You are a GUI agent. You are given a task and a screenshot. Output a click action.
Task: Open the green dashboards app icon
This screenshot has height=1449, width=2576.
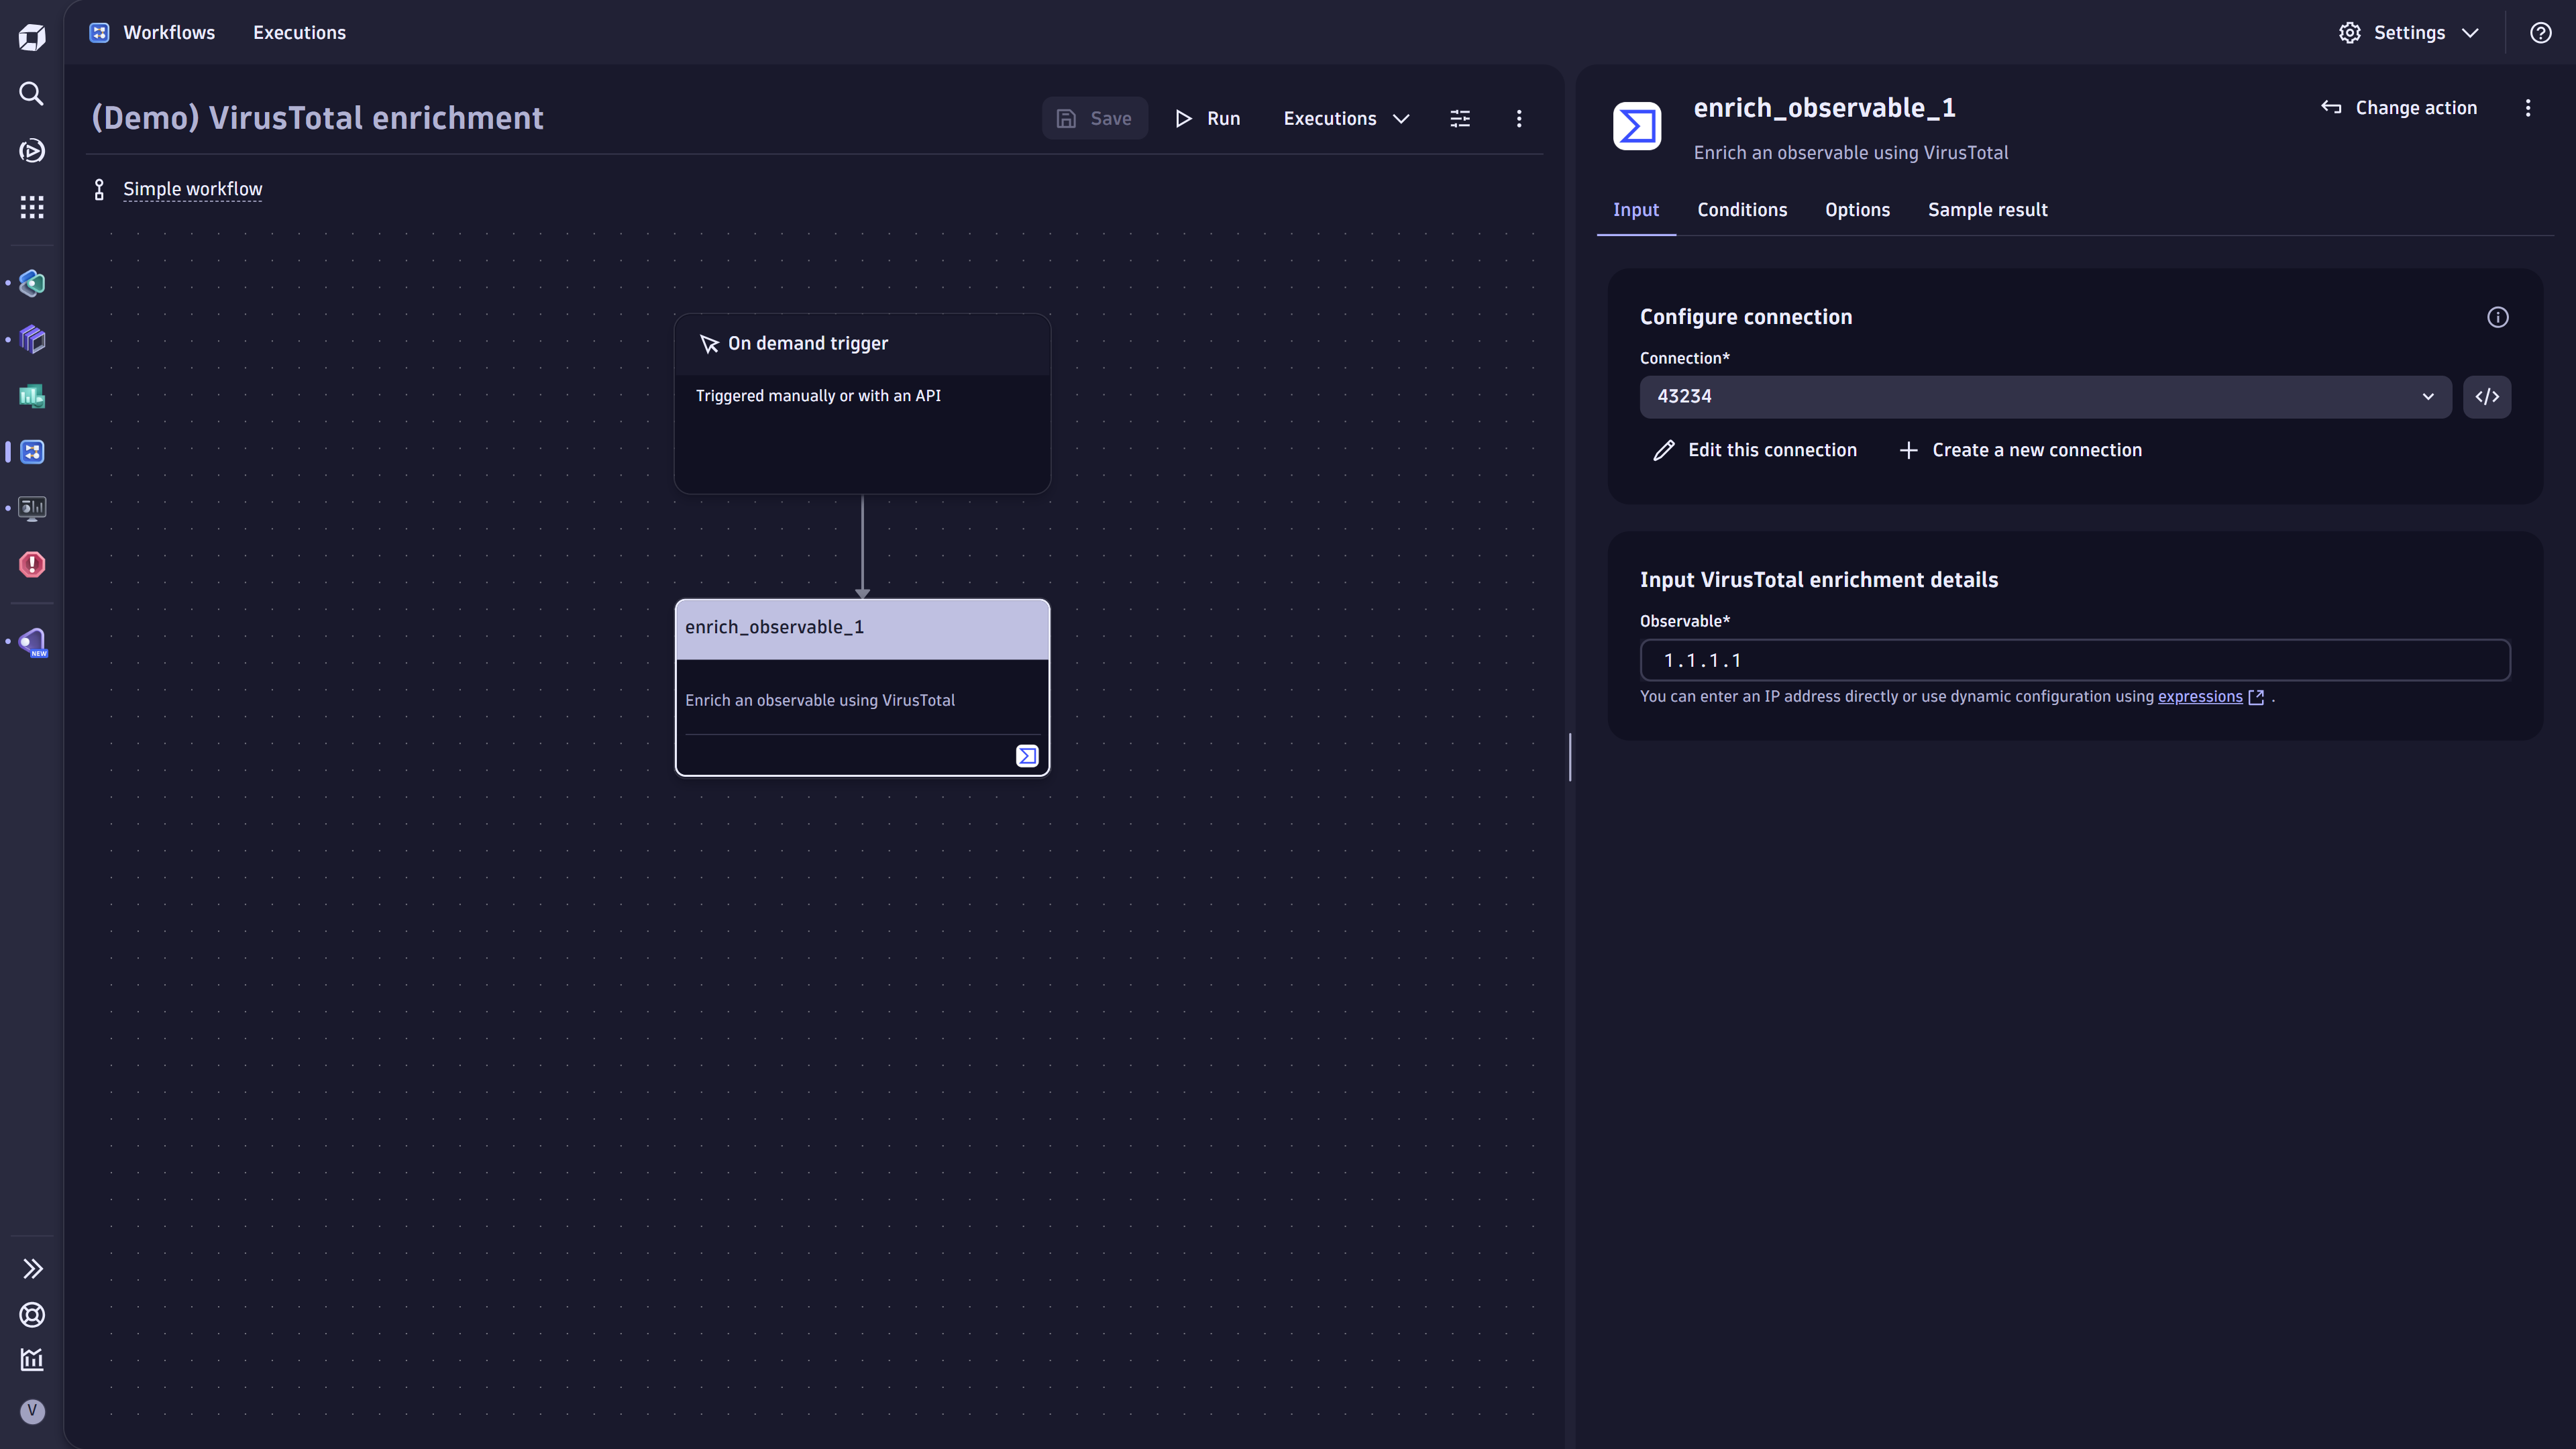[x=32, y=396]
